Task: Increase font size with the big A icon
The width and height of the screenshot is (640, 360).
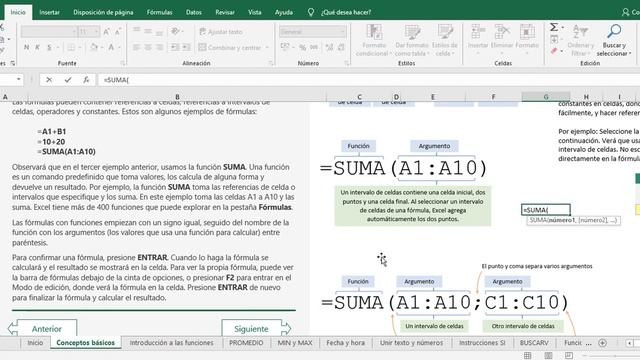Action: (106, 31)
